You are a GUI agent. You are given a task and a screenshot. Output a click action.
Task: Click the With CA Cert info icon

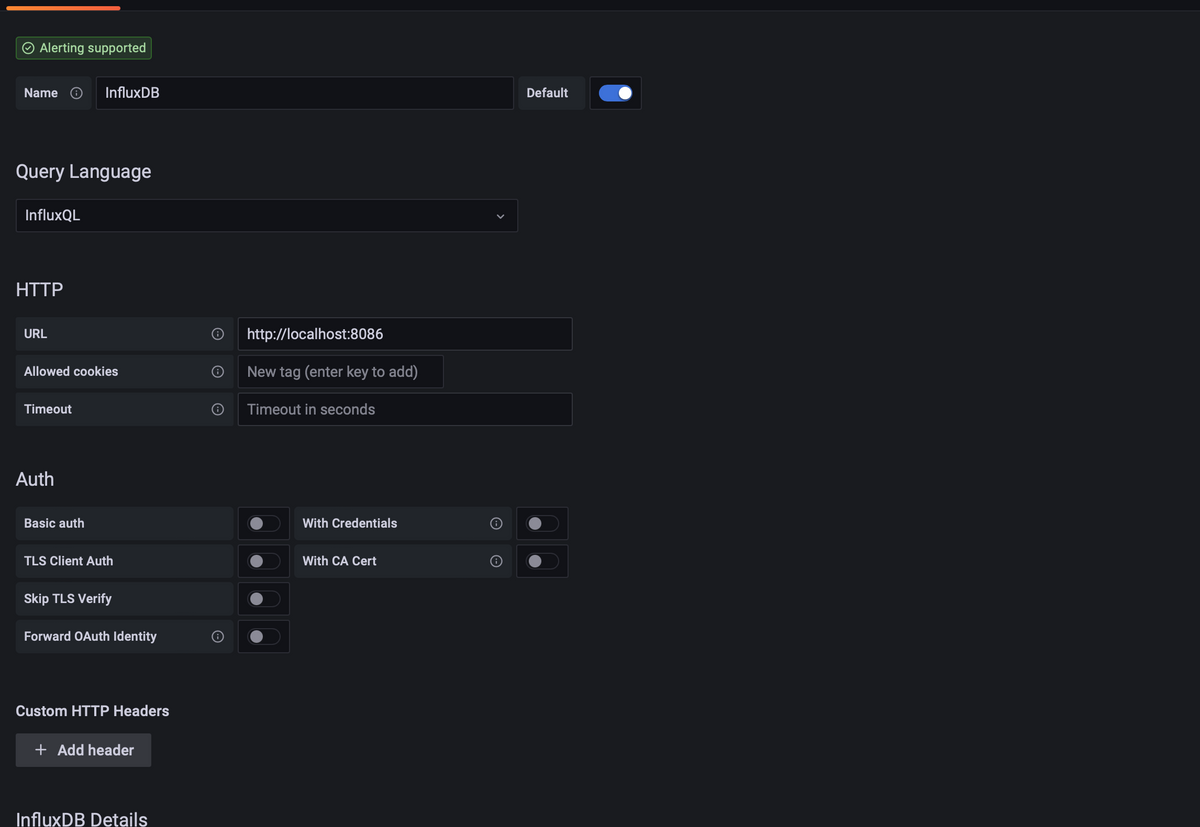point(496,561)
